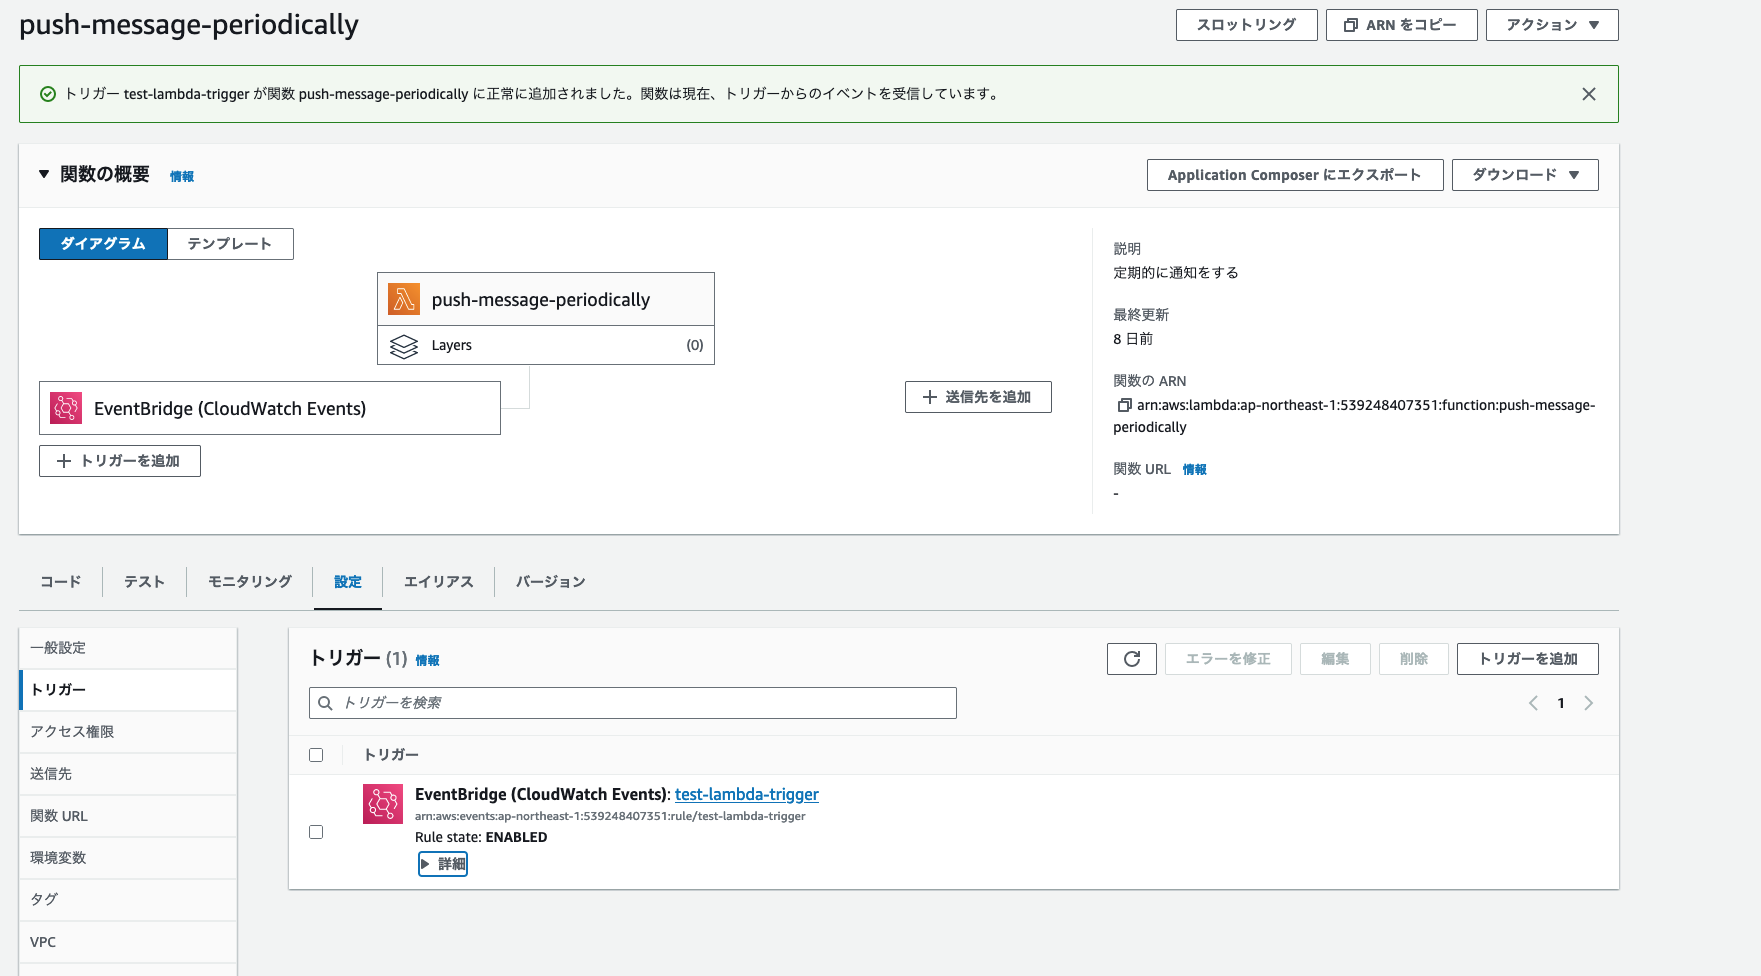This screenshot has width=1761, height=976.
Task: Click 情報 link next to 関数の概要
Action: tap(182, 177)
